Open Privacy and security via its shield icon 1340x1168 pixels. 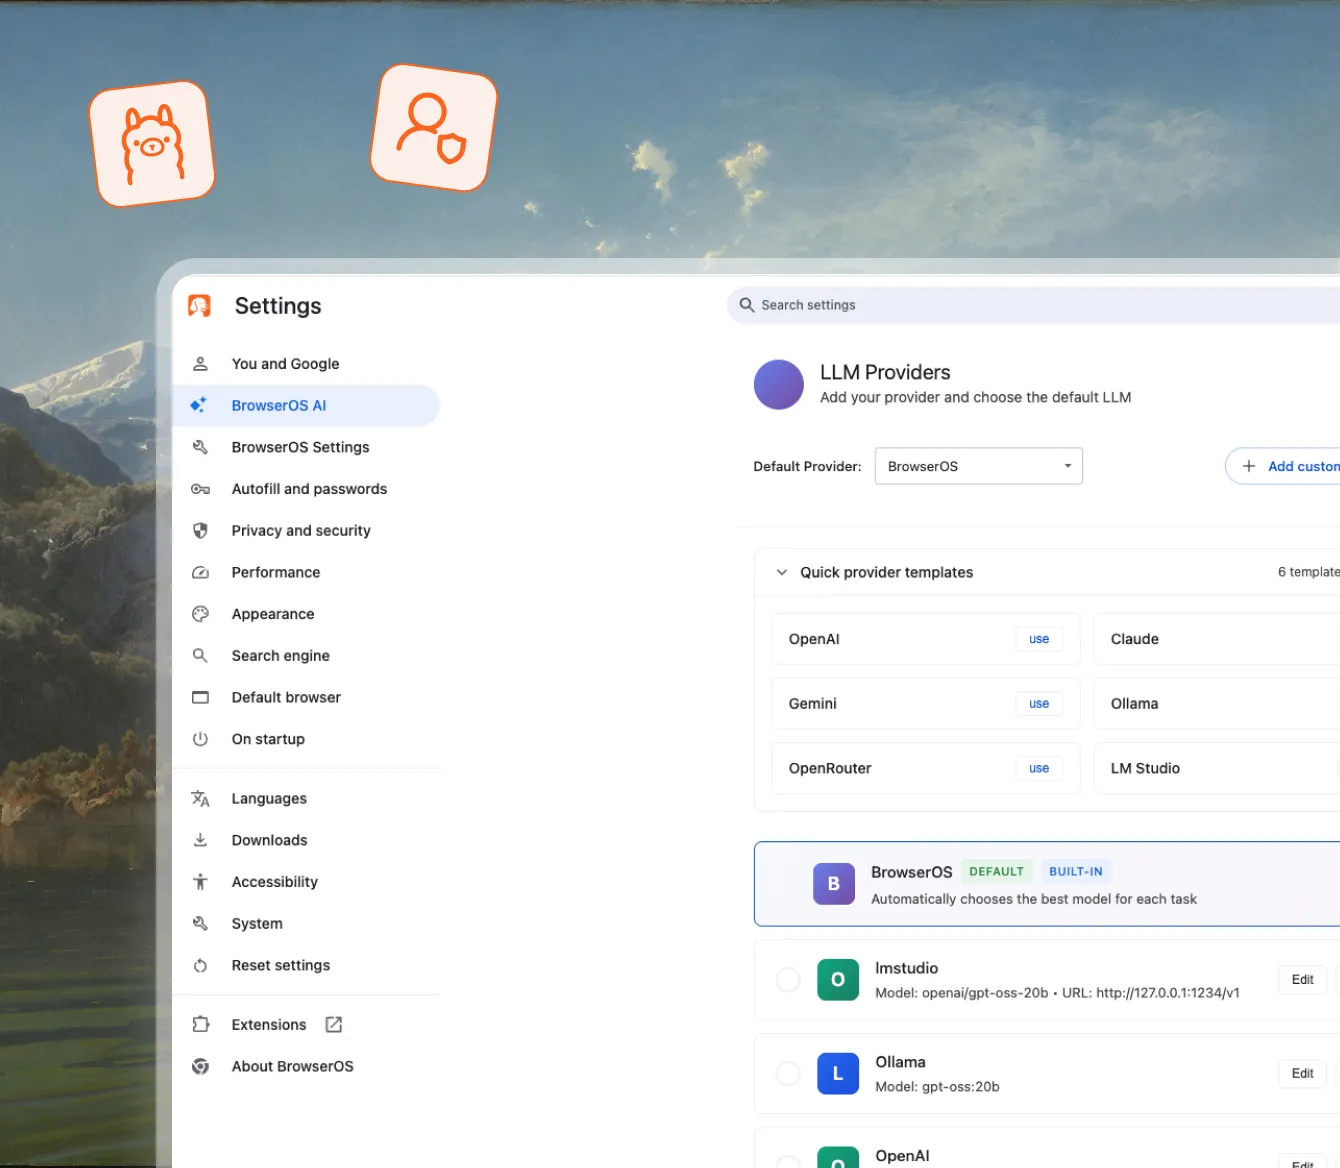200,530
